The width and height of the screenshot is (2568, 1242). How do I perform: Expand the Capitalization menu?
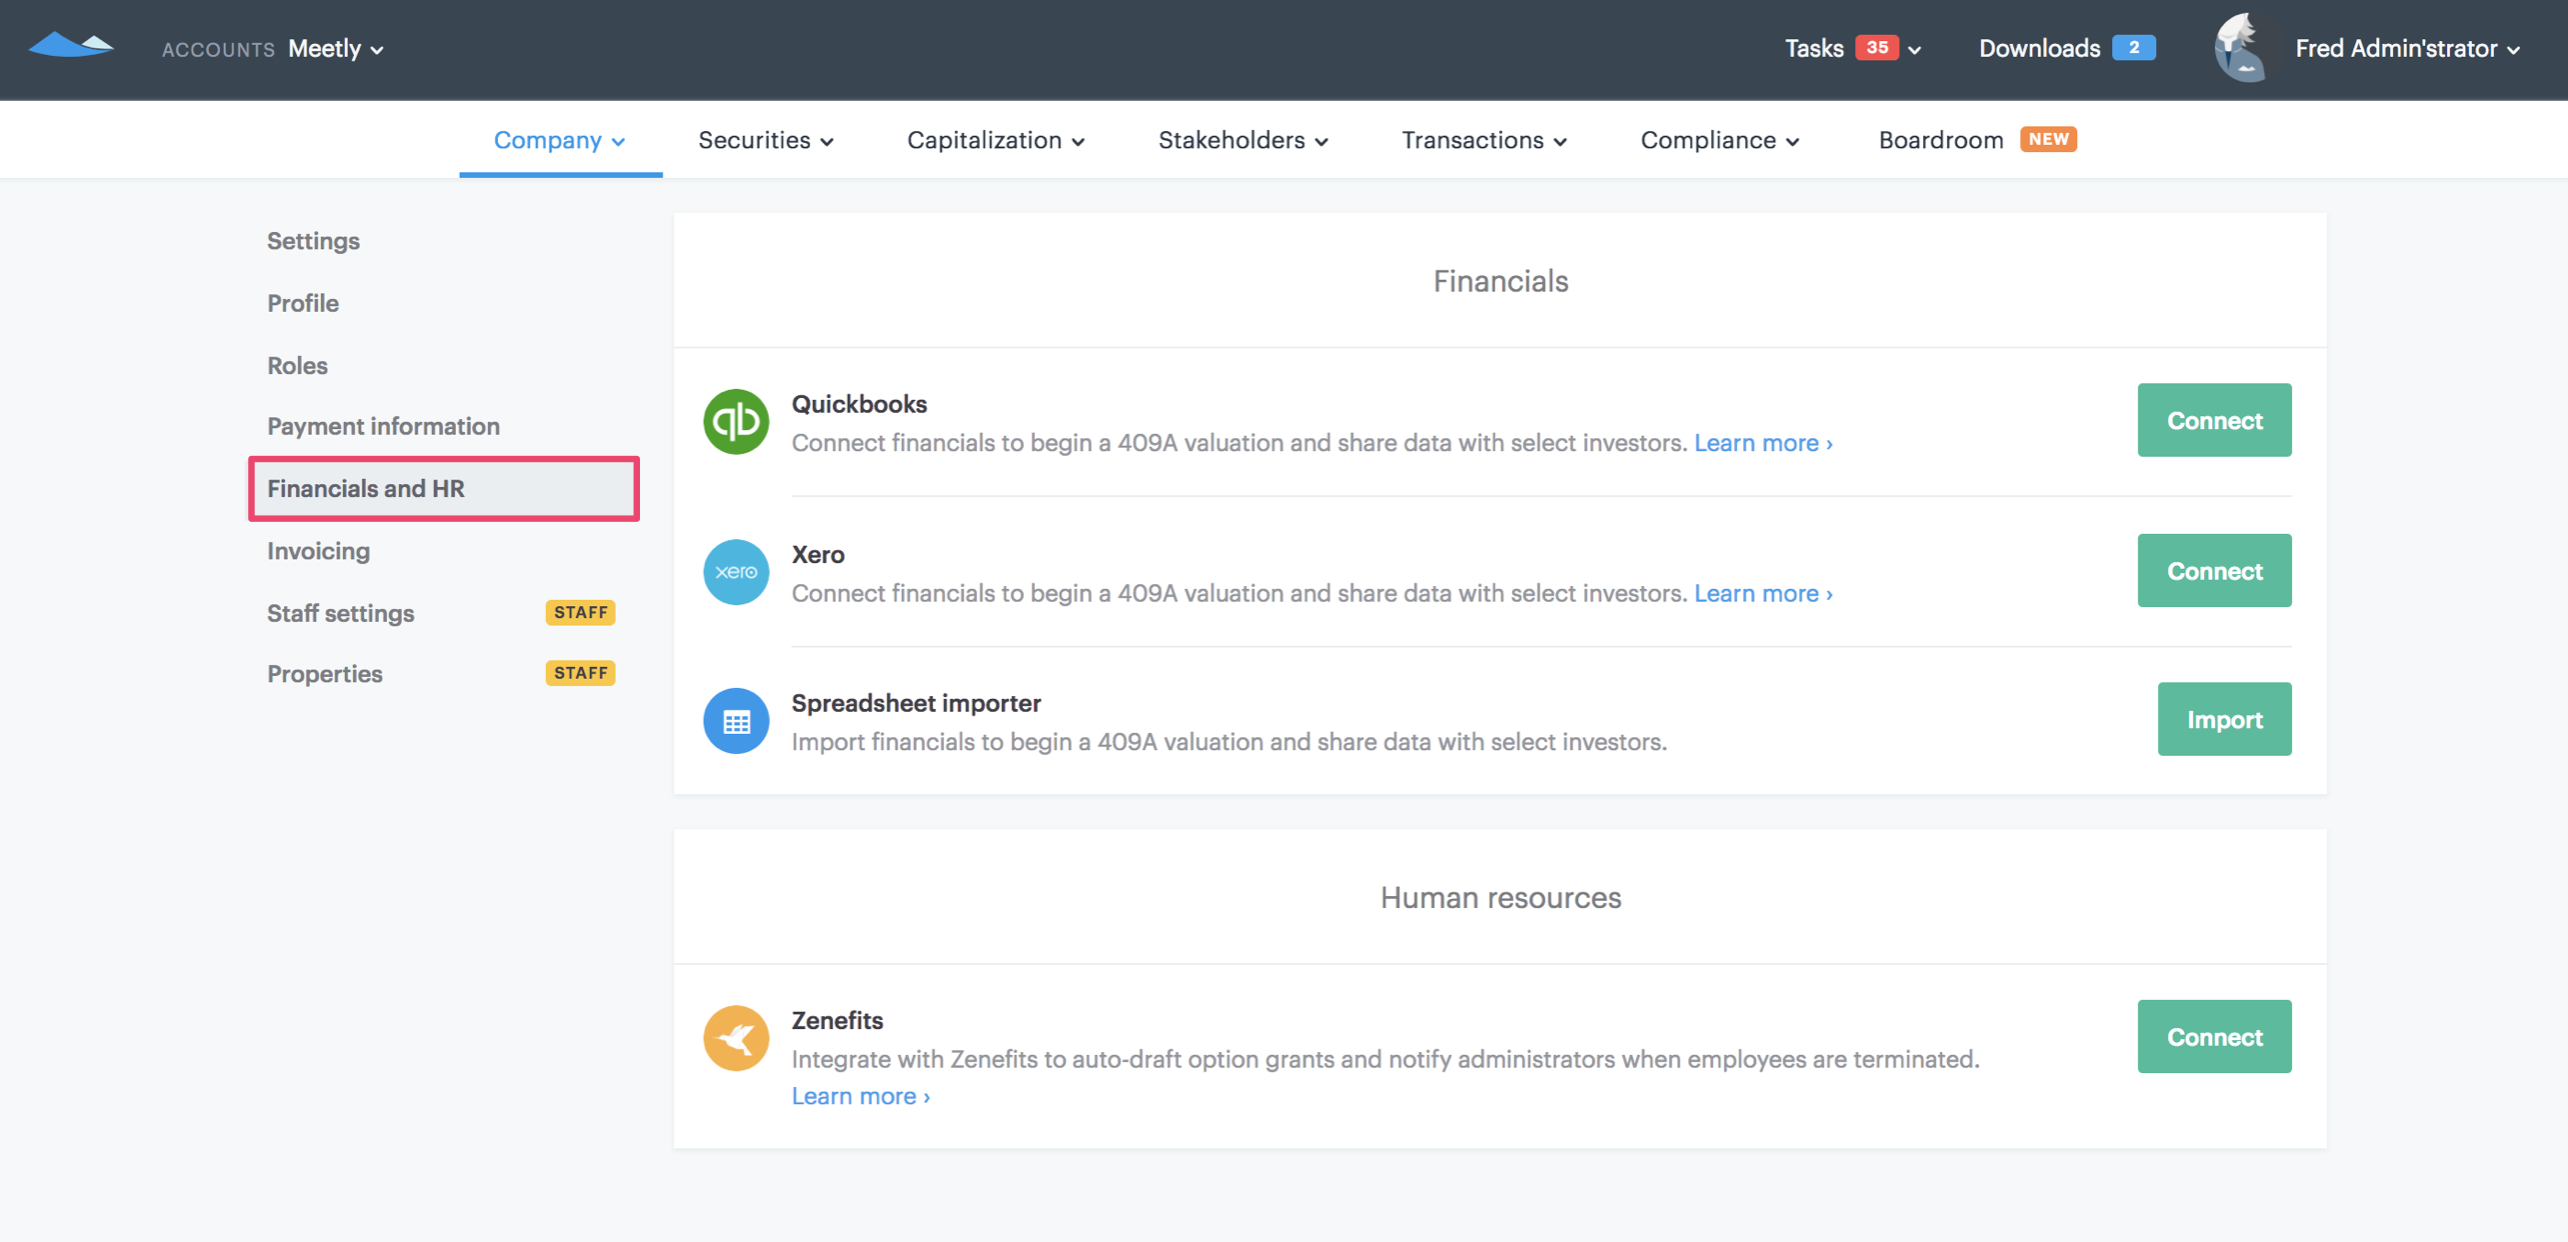pyautogui.click(x=996, y=140)
